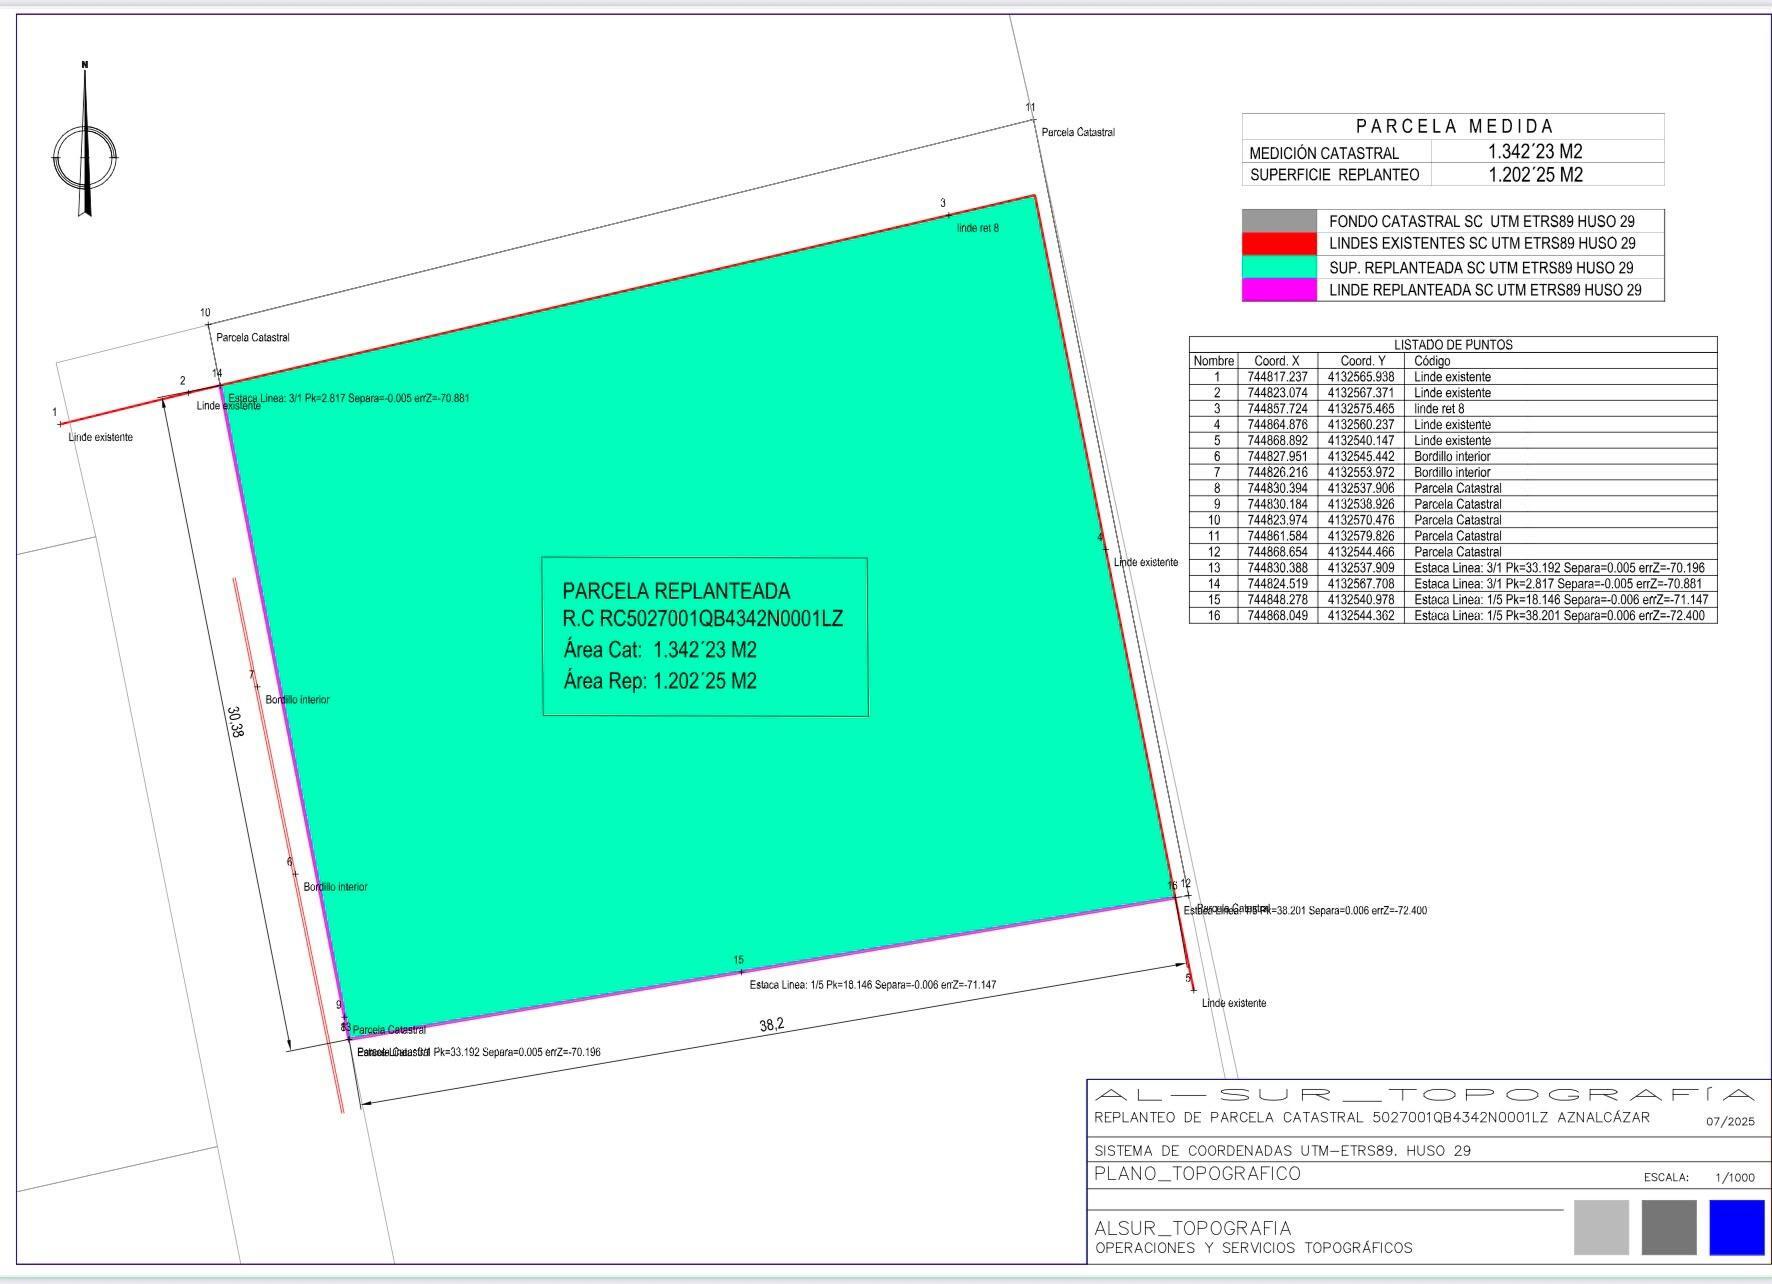Click the 38,2 dimension along the bottom

click(771, 1025)
